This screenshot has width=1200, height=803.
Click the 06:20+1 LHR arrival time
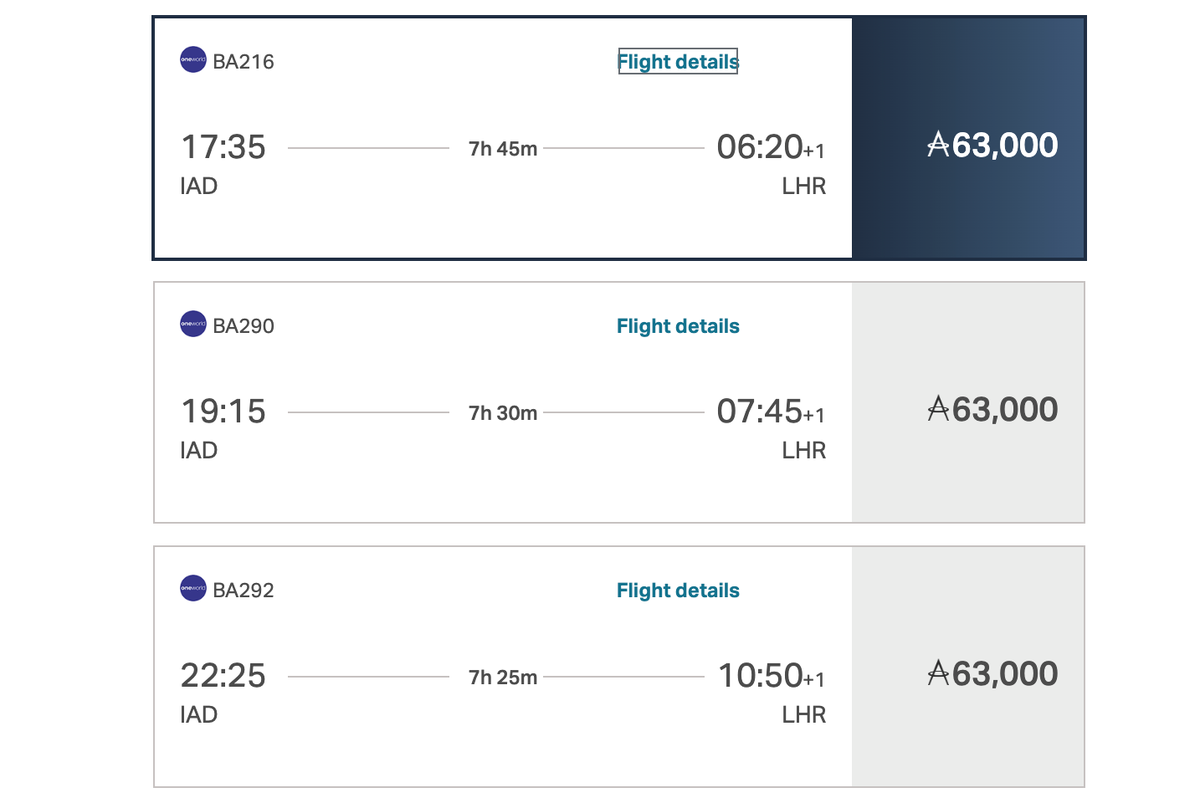pyautogui.click(x=770, y=147)
